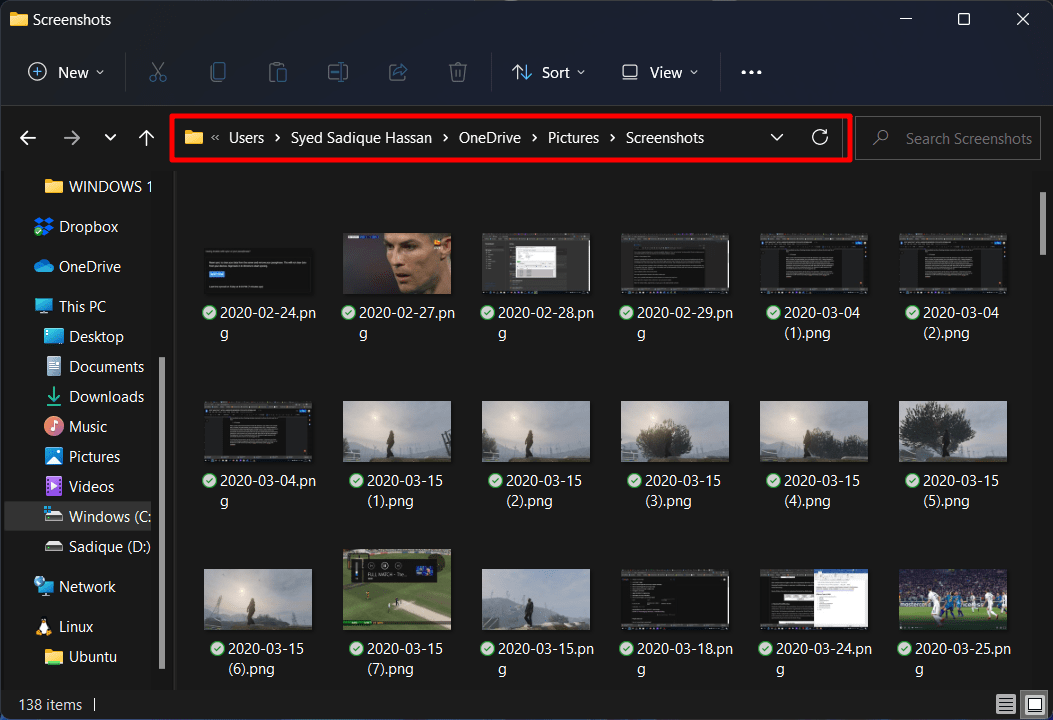Image resolution: width=1053 pixels, height=720 pixels.
Task: Click the Rename icon in toolbar
Action: click(338, 72)
